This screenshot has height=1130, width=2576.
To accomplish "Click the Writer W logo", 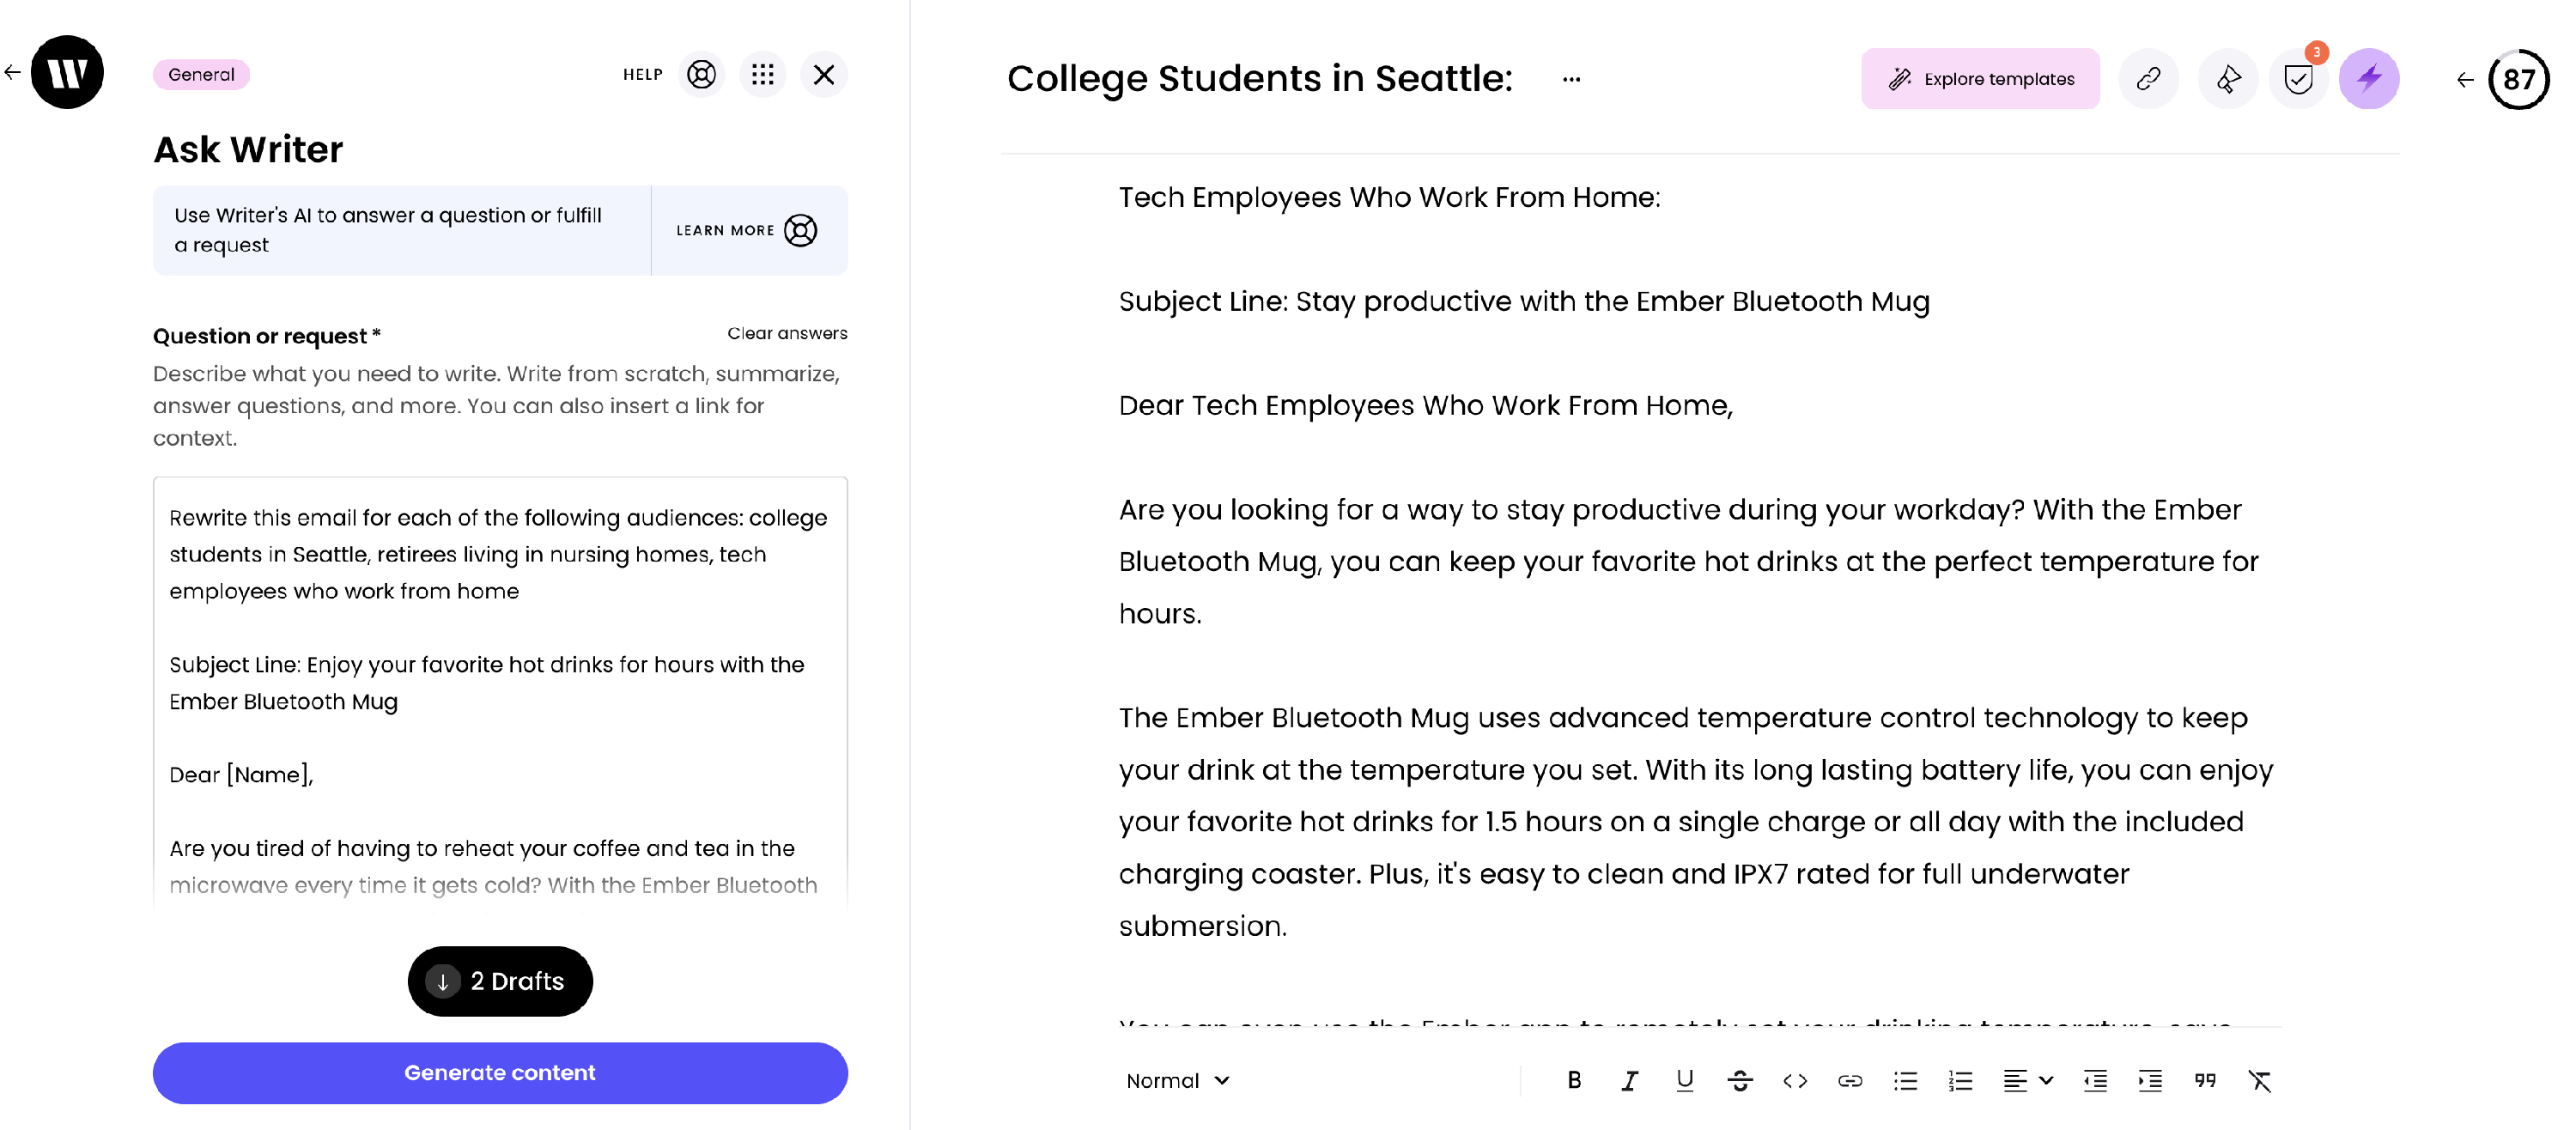I will tap(67, 72).
